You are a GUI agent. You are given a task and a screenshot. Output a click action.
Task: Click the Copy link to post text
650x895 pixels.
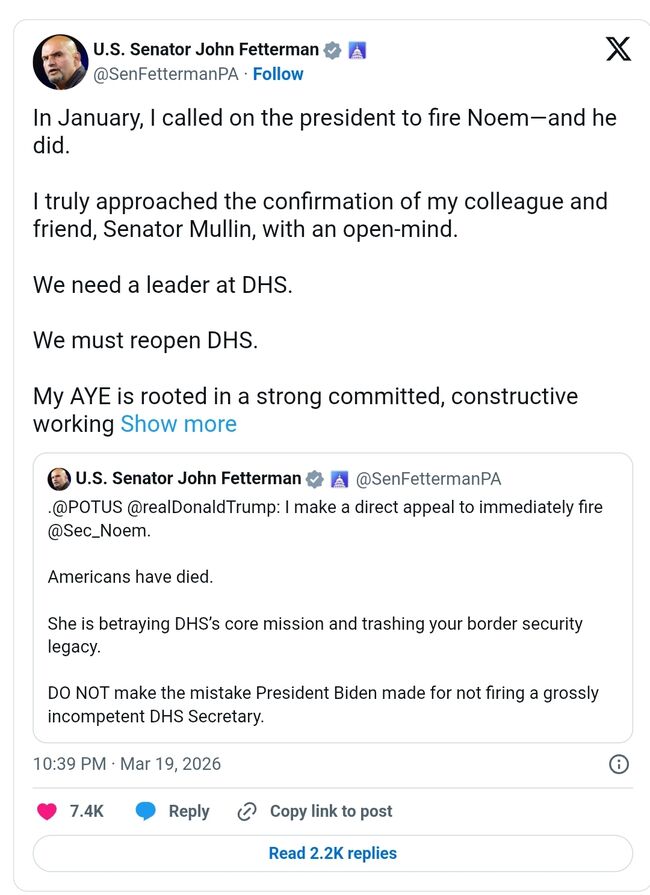(331, 811)
